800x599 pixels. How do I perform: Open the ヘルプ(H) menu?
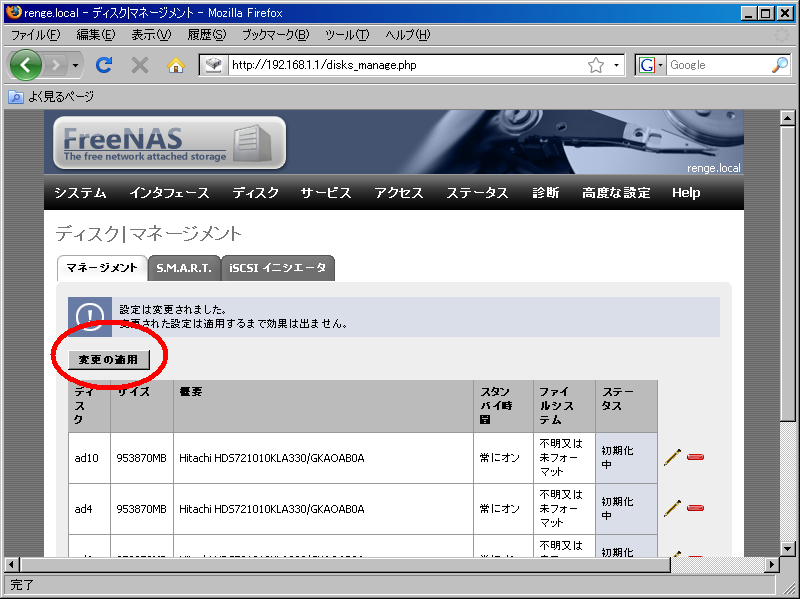coord(408,35)
